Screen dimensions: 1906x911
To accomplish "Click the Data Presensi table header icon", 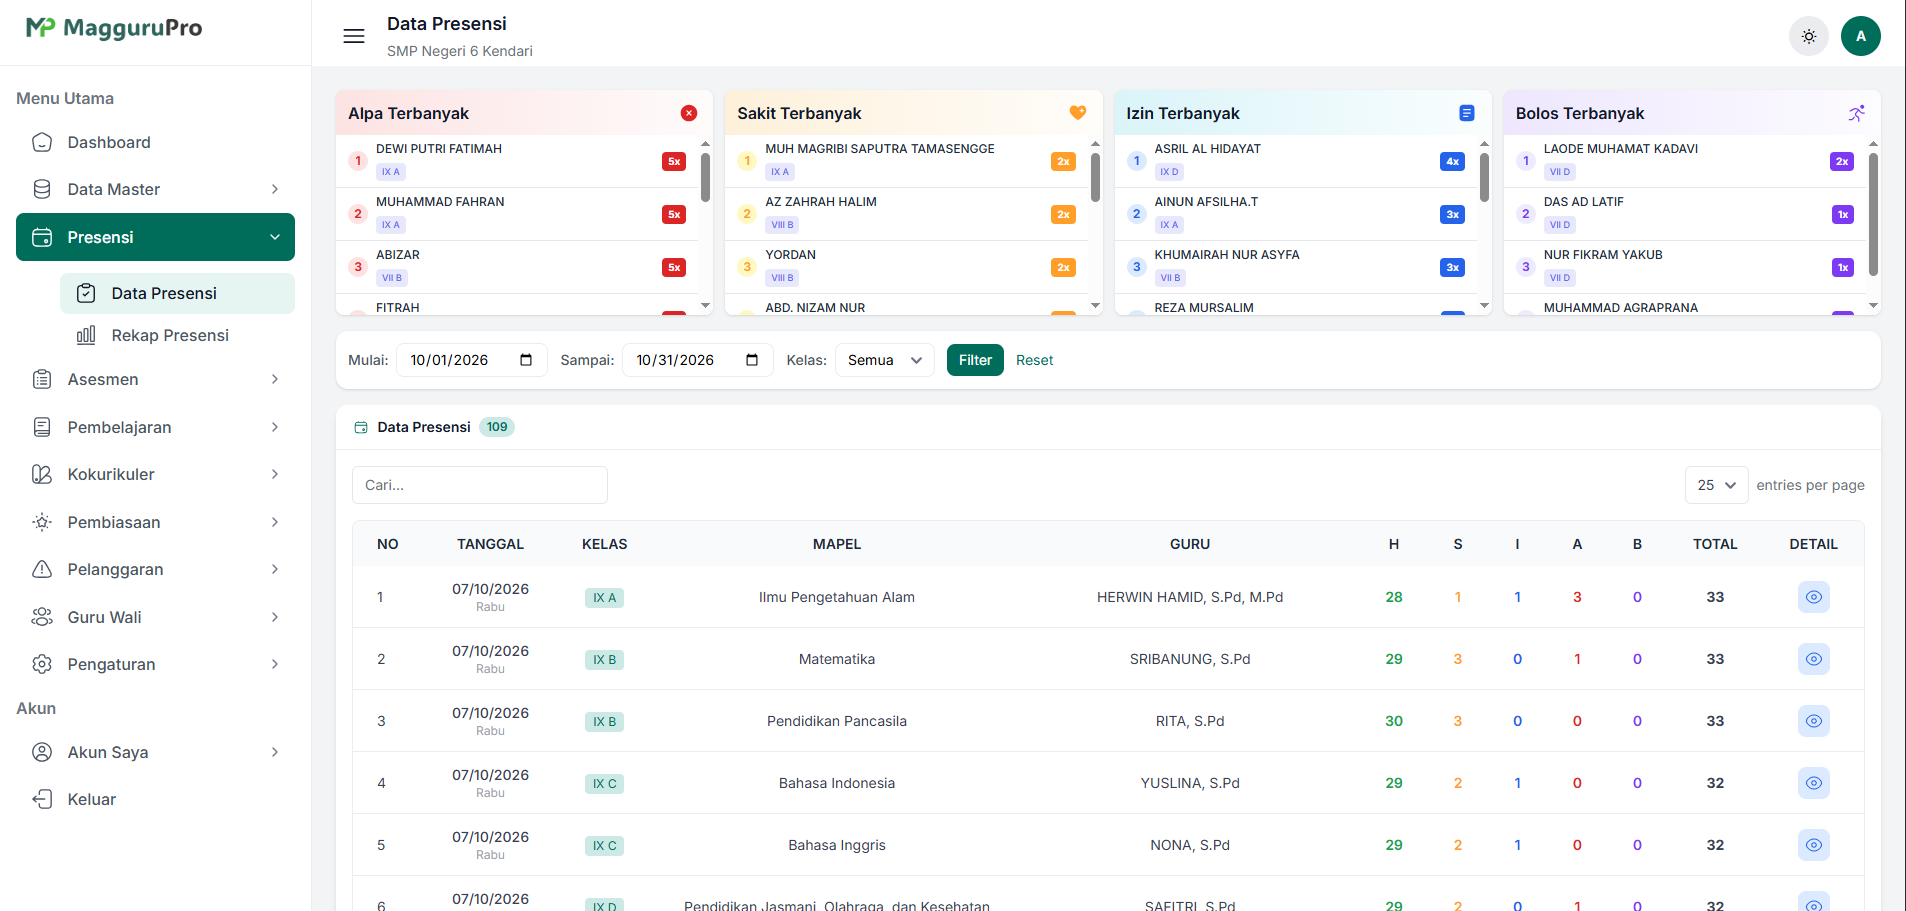I will pyautogui.click(x=361, y=427).
